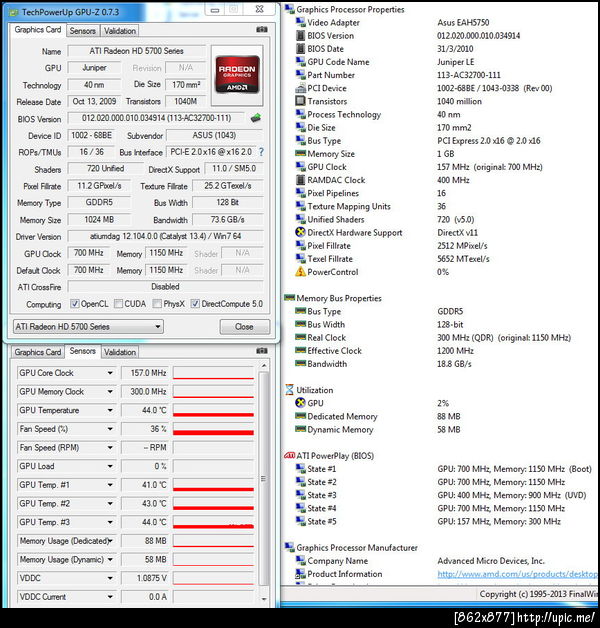
Task: Click the BIOS save chip icon
Action: coord(255,118)
